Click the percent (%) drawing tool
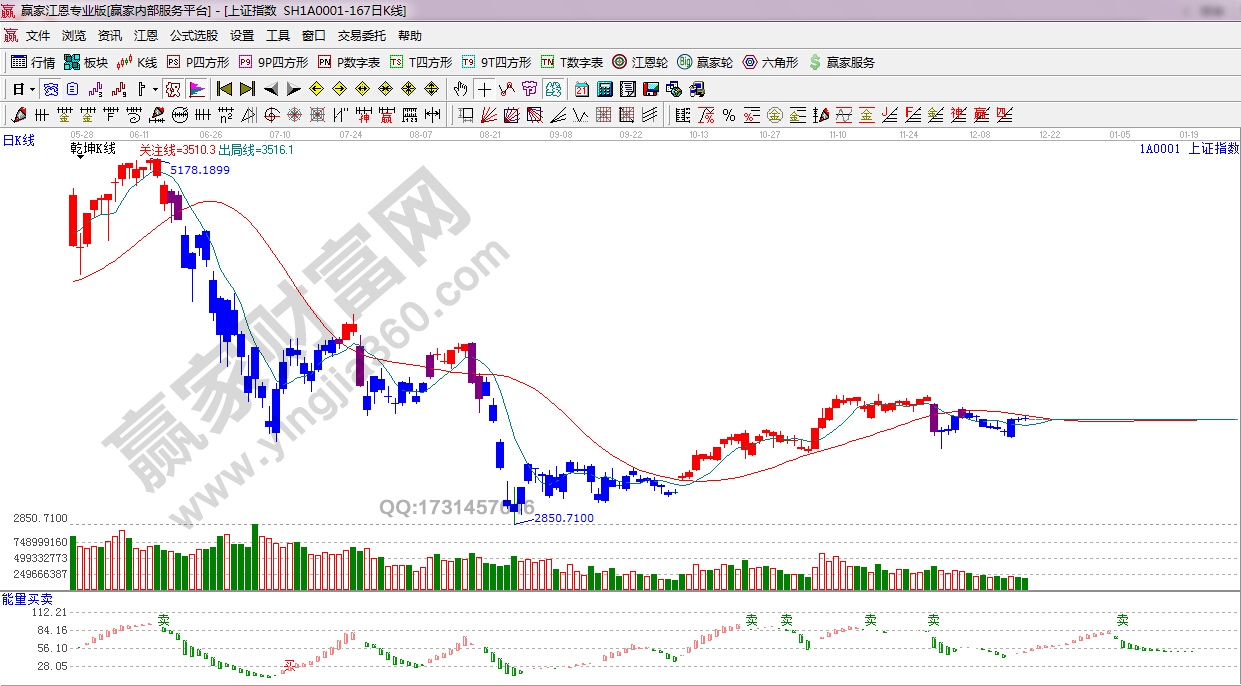The image size is (1241, 686). tap(728, 115)
